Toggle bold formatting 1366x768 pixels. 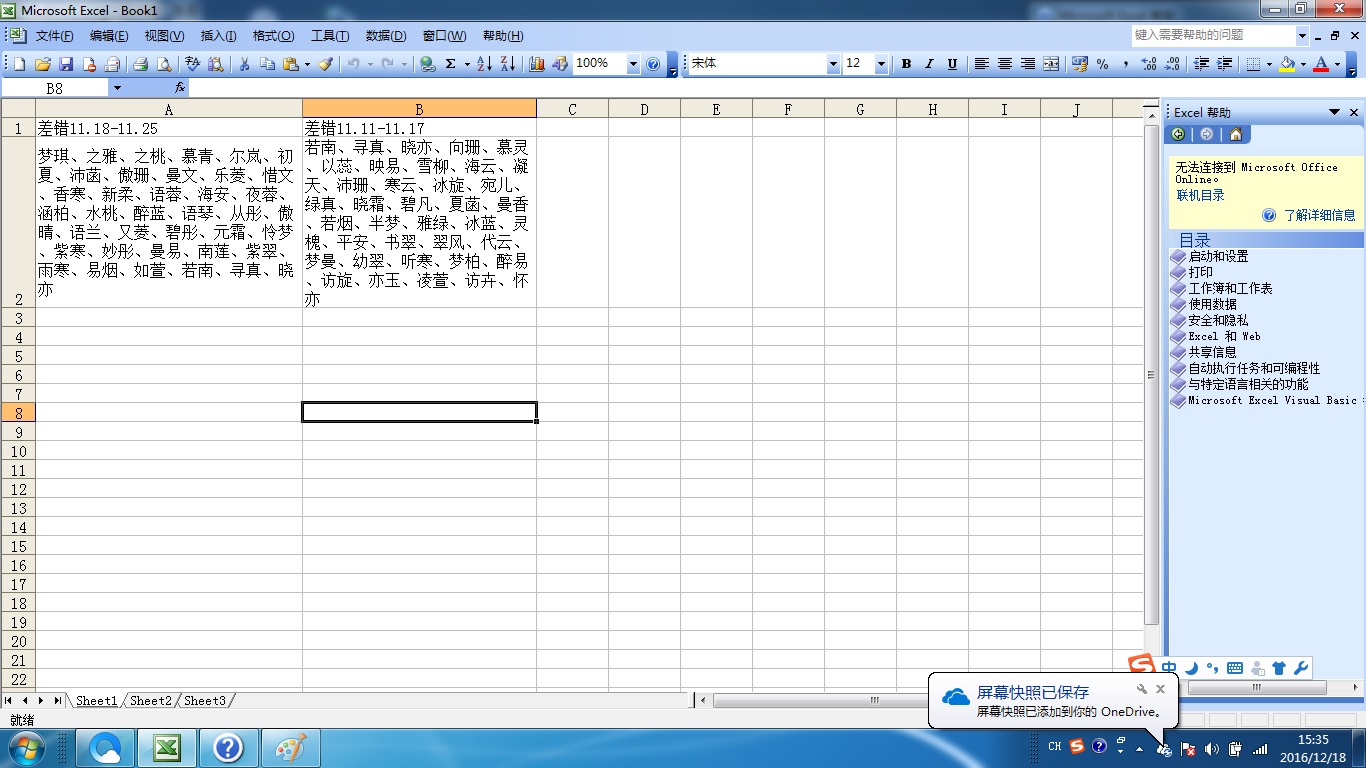(906, 64)
